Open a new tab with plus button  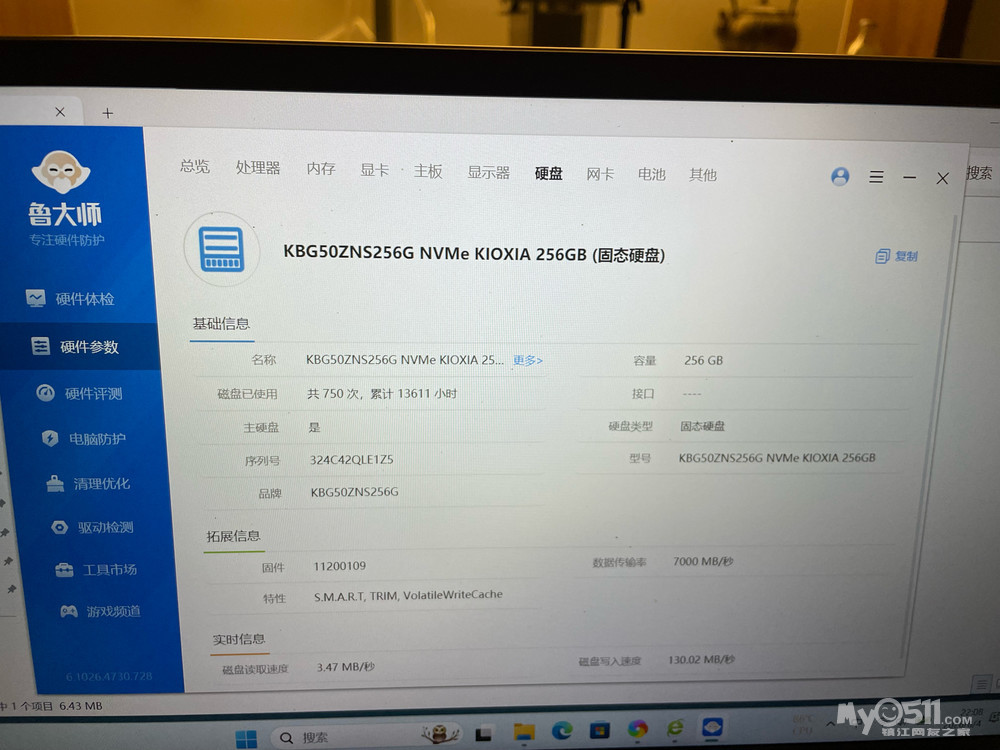point(108,114)
